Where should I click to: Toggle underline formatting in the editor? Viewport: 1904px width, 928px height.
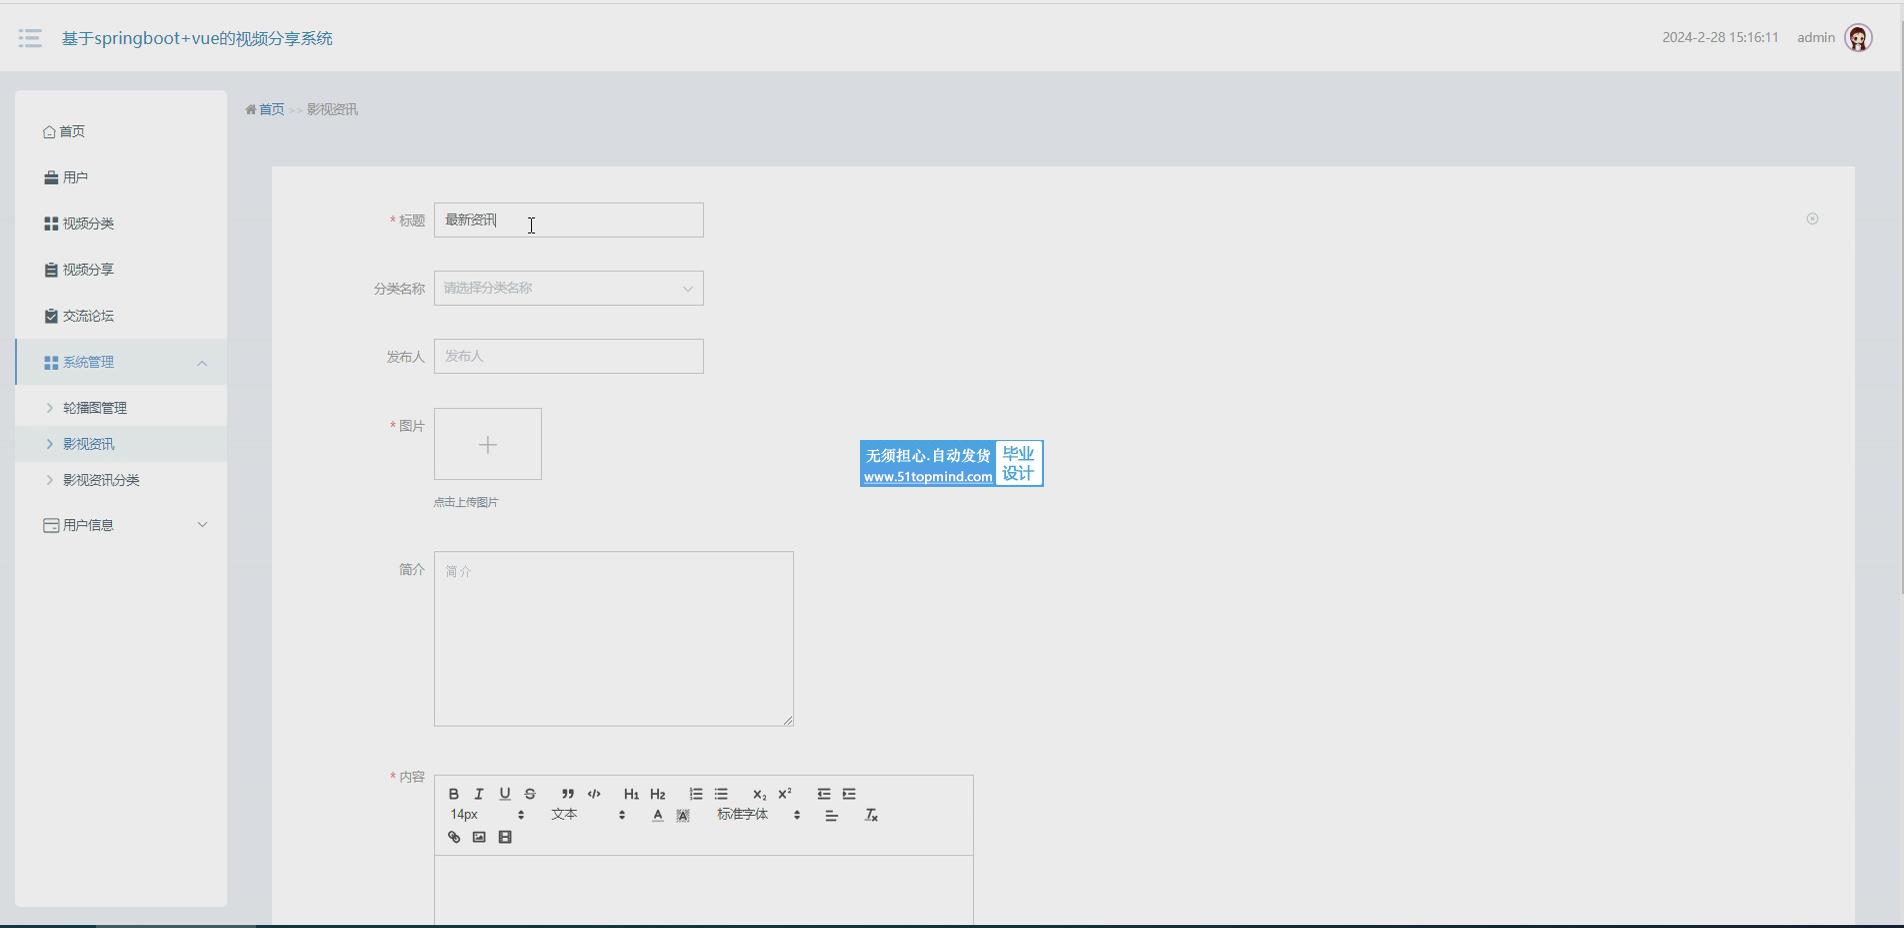tap(505, 794)
